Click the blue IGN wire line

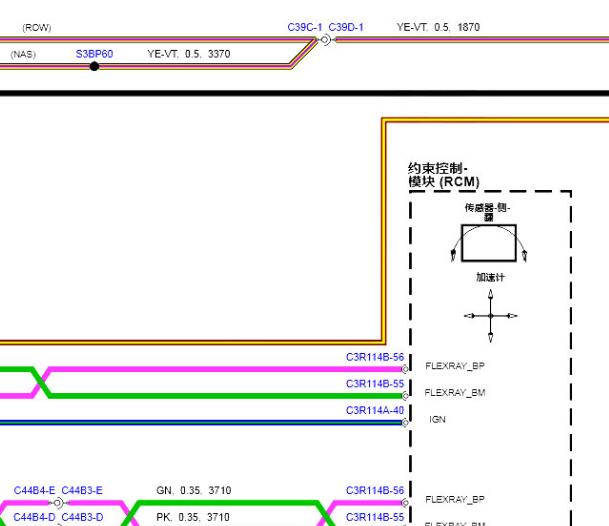(x=201, y=422)
